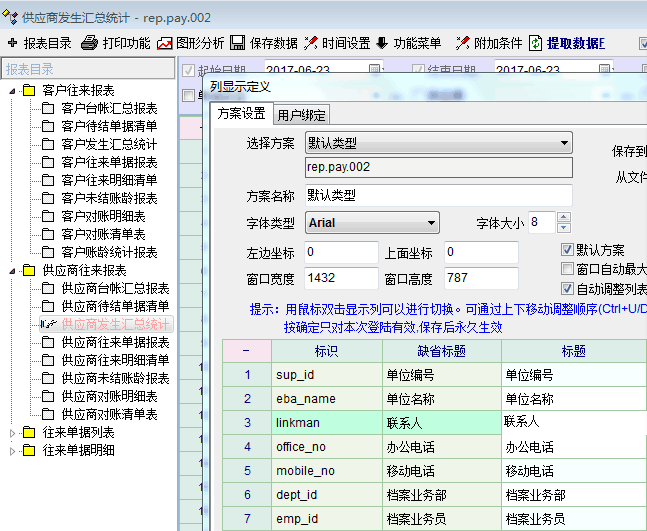Uncheck the 自动调整列表 checkbox

pyautogui.click(x=567, y=289)
